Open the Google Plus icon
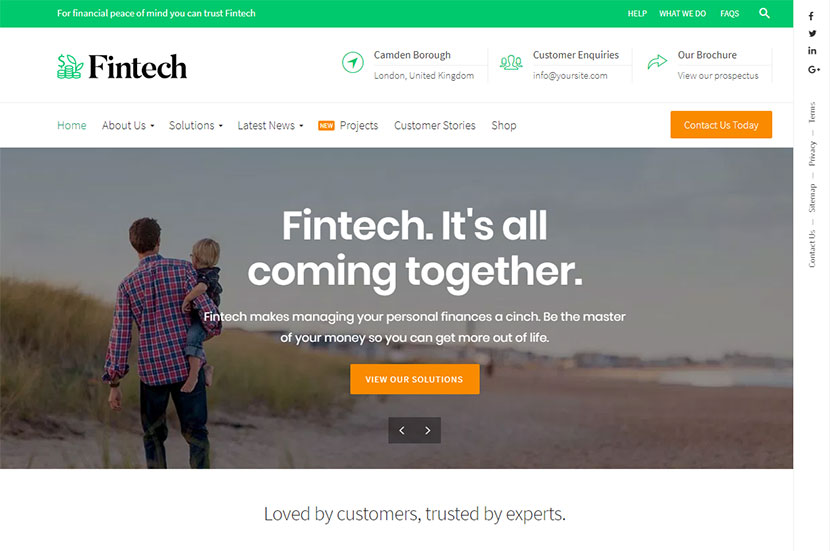This screenshot has width=830, height=551. 814,69
